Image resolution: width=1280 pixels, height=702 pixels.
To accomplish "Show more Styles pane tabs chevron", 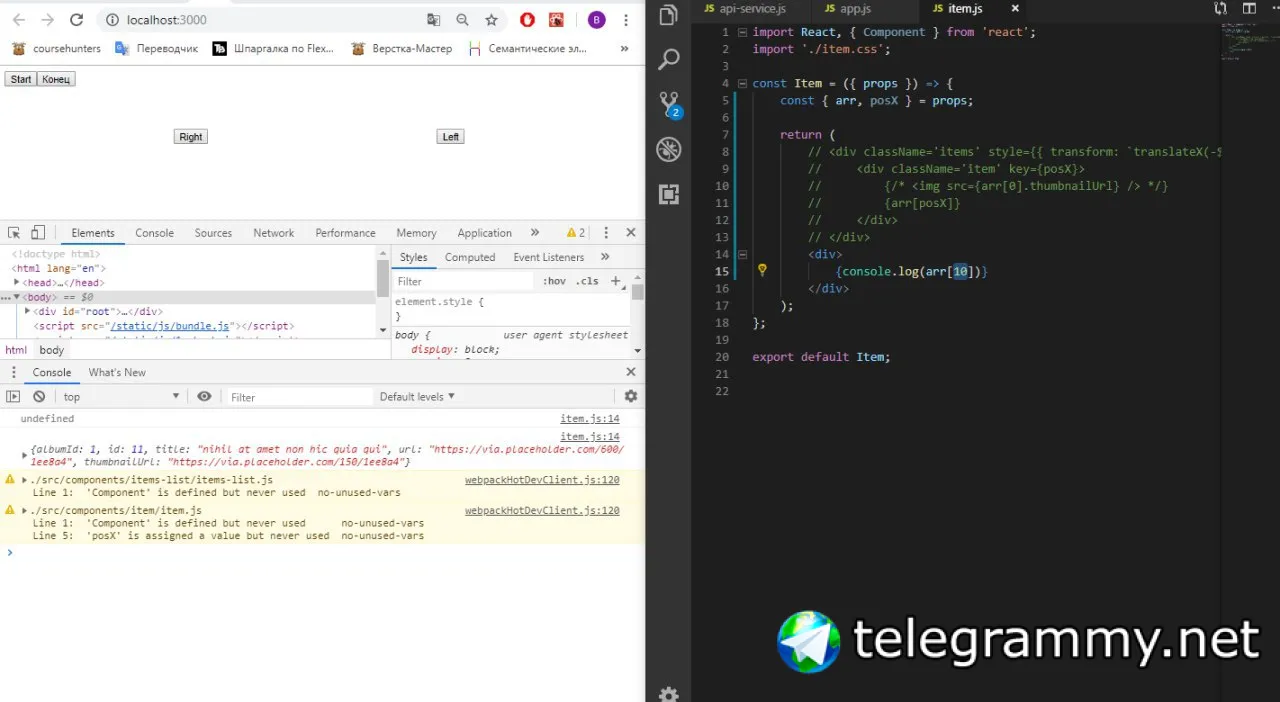I will click(605, 257).
